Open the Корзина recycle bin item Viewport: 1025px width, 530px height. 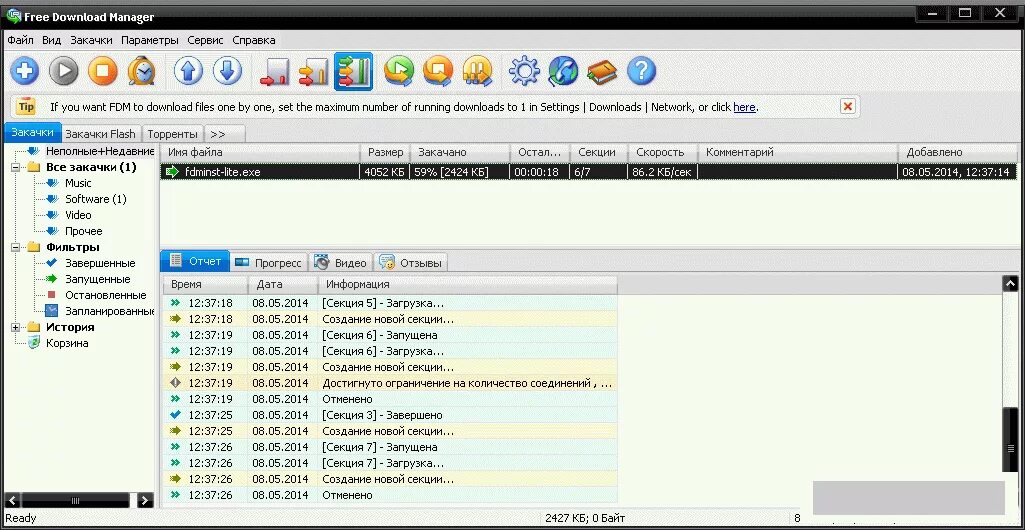coord(67,343)
